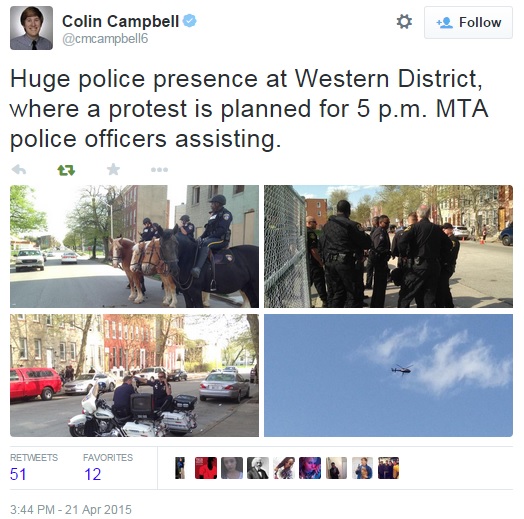Enlarge the police motorcycle photo

pos(134,375)
